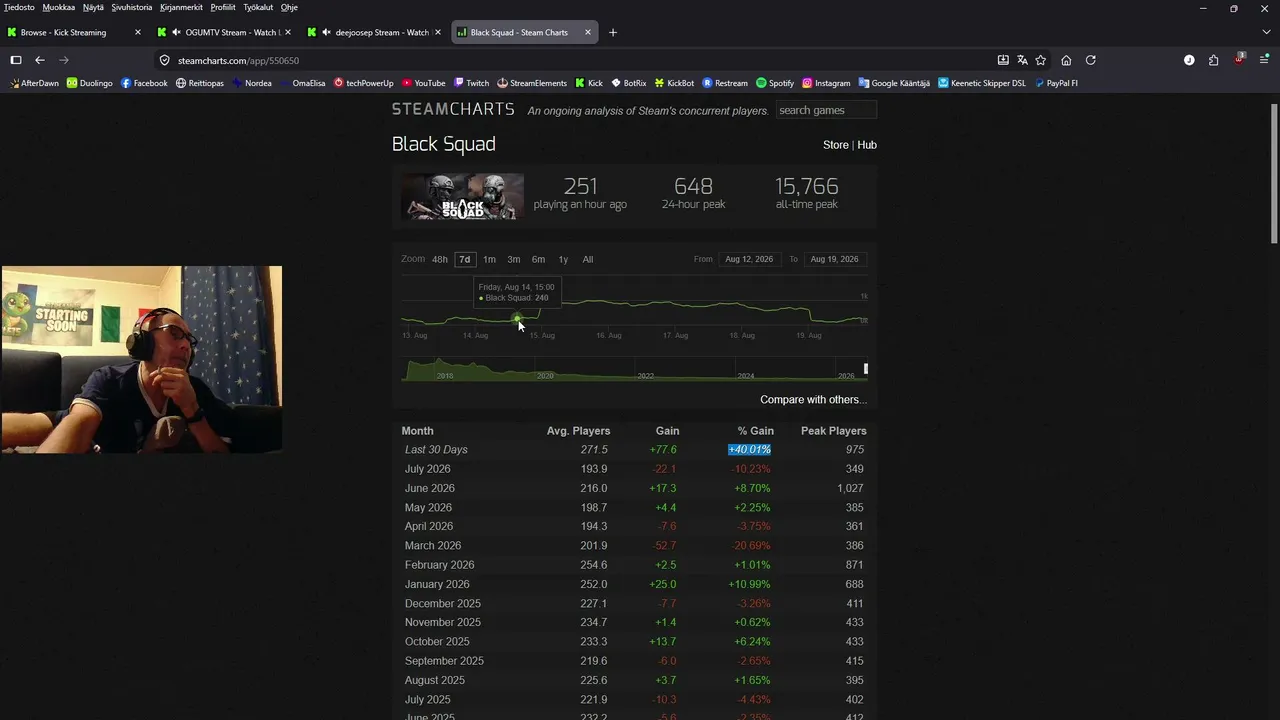This screenshot has width=1280, height=720.
Task: Open the Kick bookmark
Action: tap(589, 83)
